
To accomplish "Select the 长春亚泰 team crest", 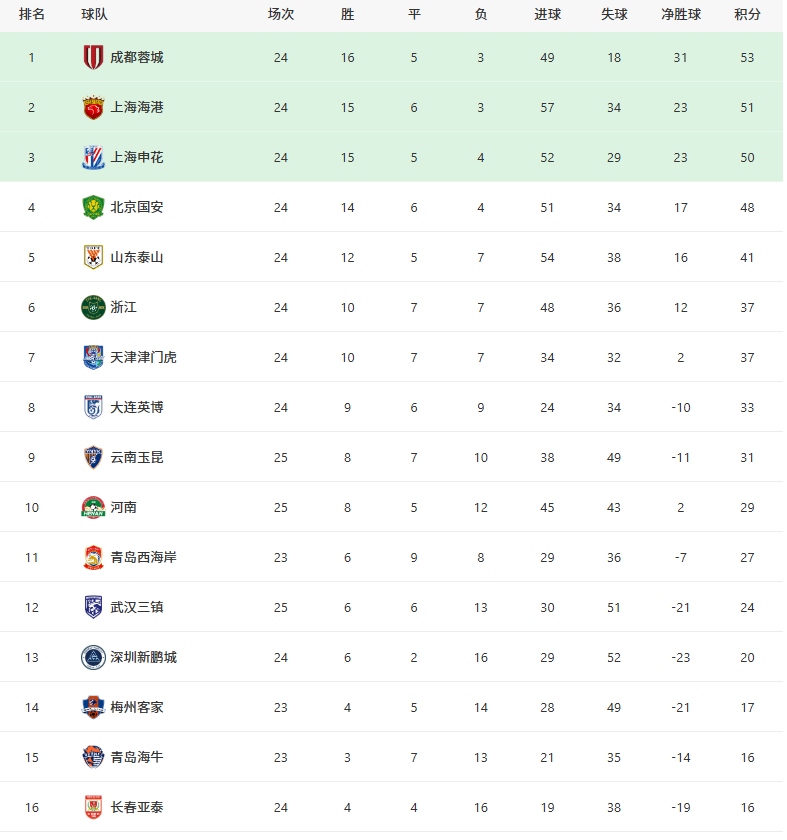I will [x=93, y=807].
